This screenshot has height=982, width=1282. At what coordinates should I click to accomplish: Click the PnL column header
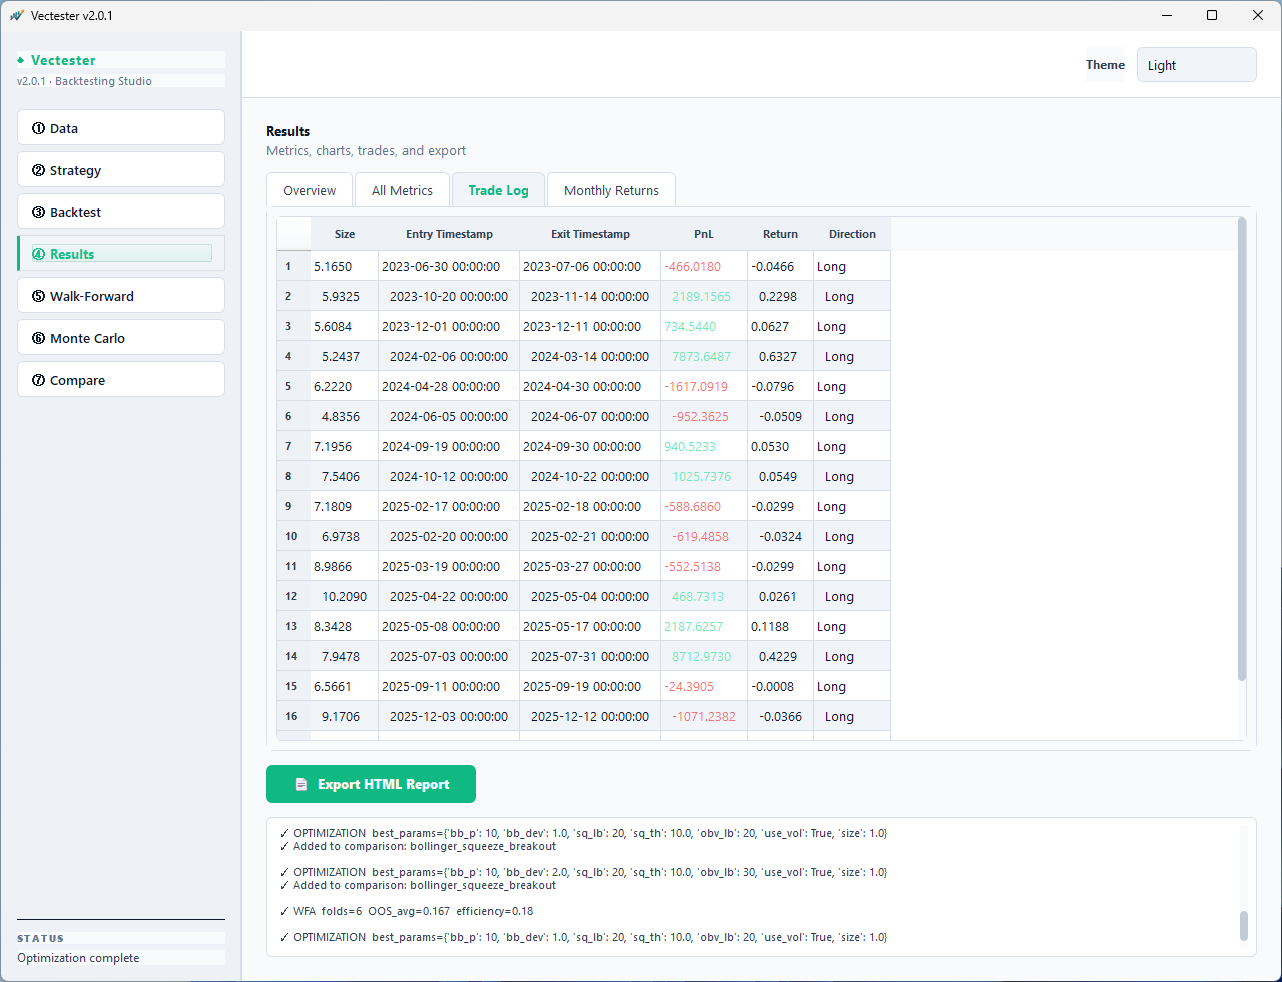point(703,234)
